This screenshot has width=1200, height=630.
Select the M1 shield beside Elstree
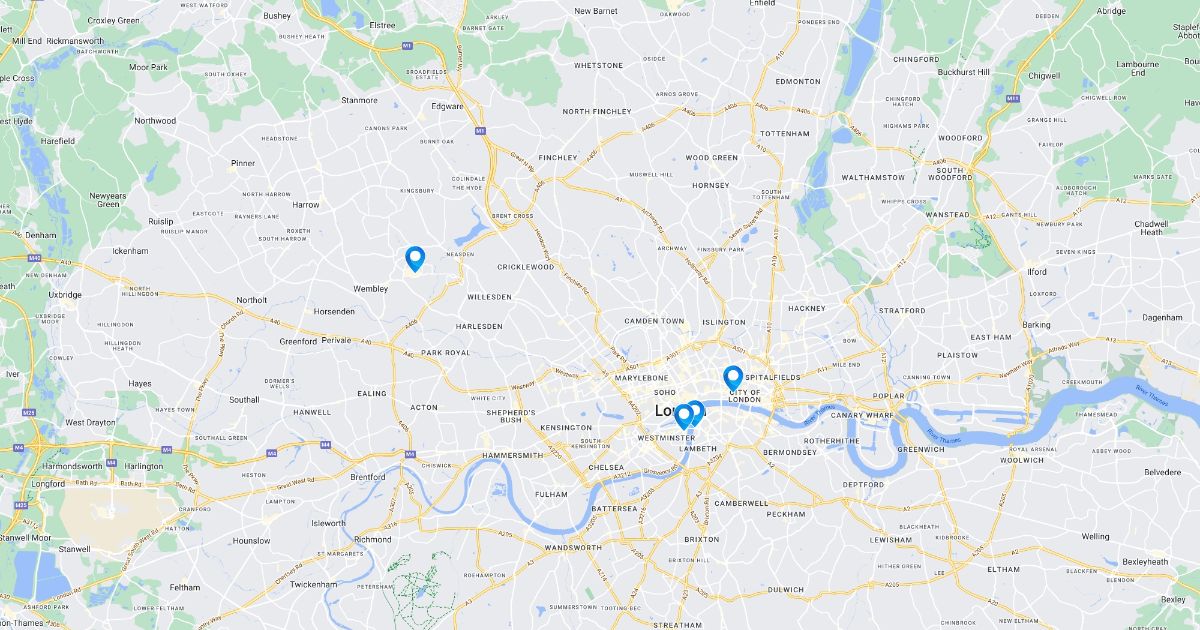coord(408,45)
